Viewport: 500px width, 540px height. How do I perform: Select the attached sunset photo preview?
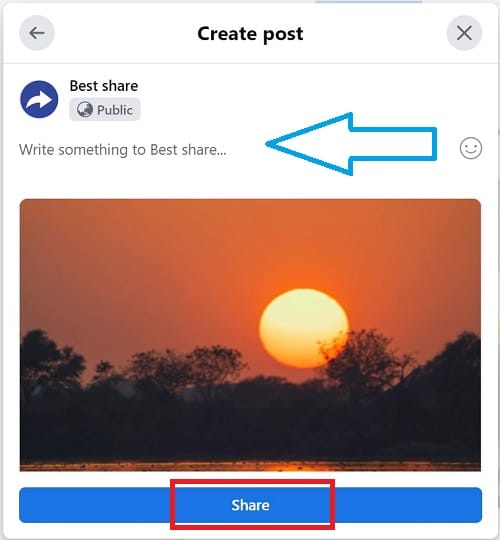coord(250,335)
